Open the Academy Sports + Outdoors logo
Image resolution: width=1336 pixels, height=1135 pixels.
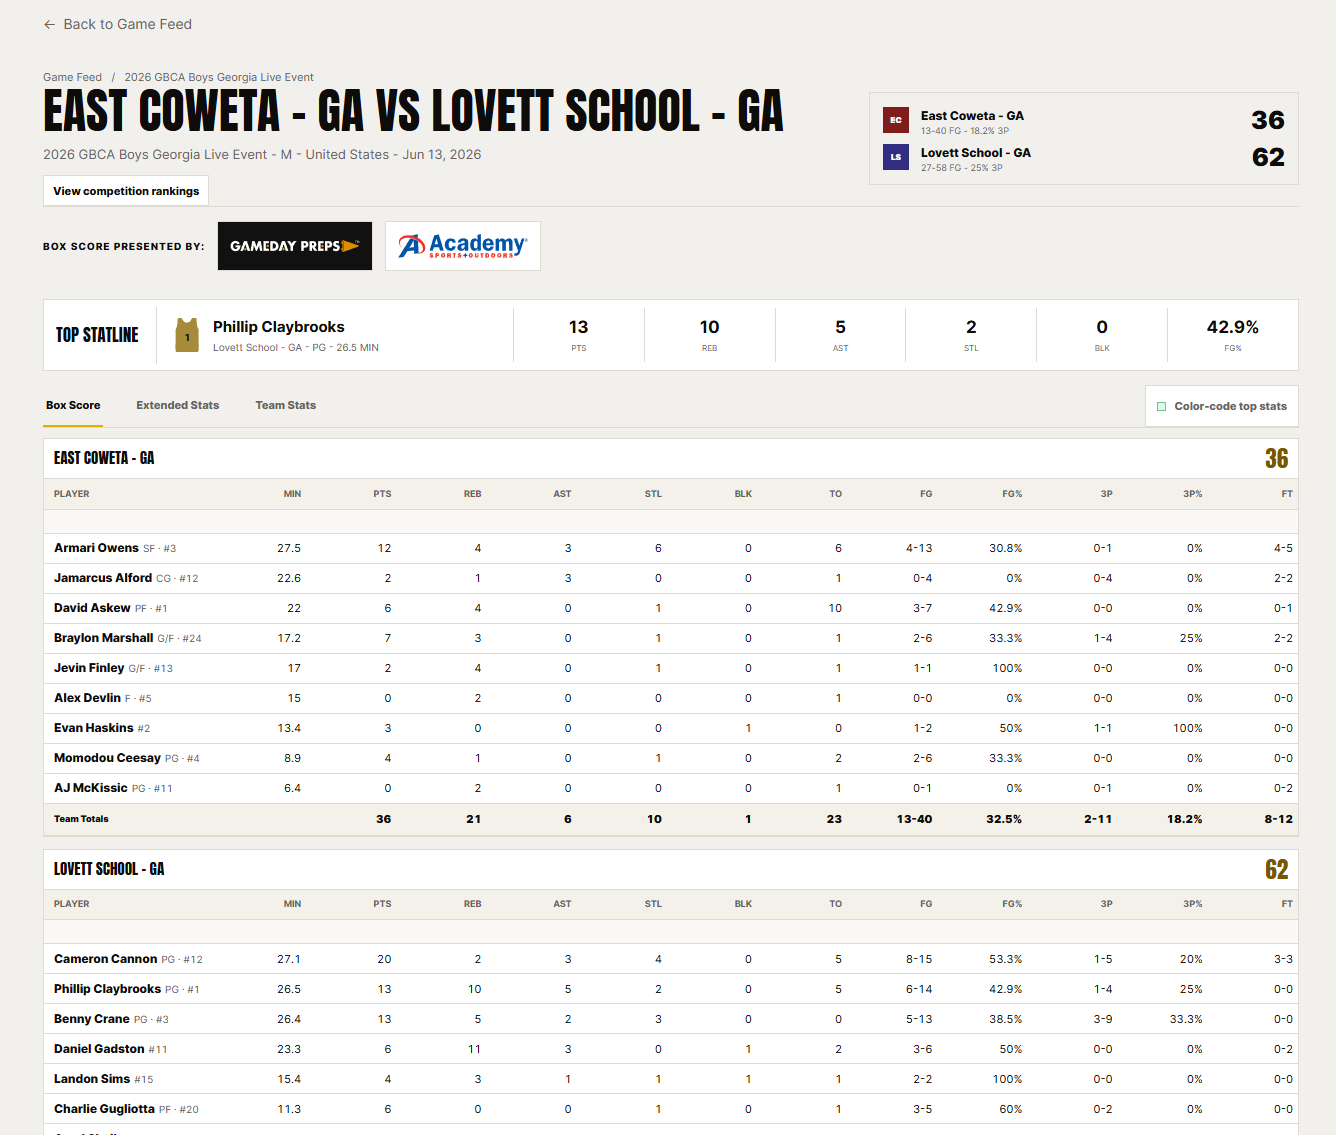pos(463,246)
